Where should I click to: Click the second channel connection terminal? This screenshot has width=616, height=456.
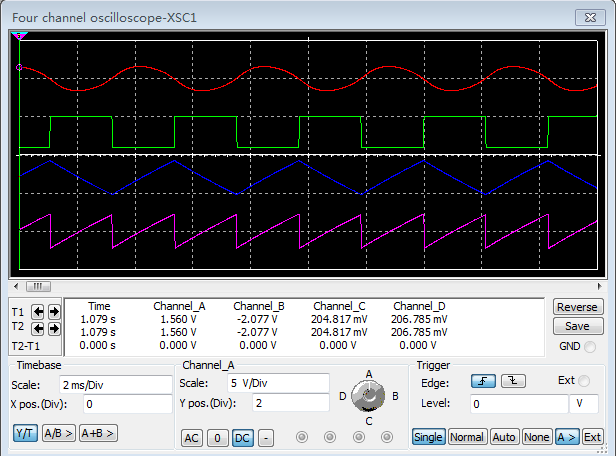click(x=330, y=437)
